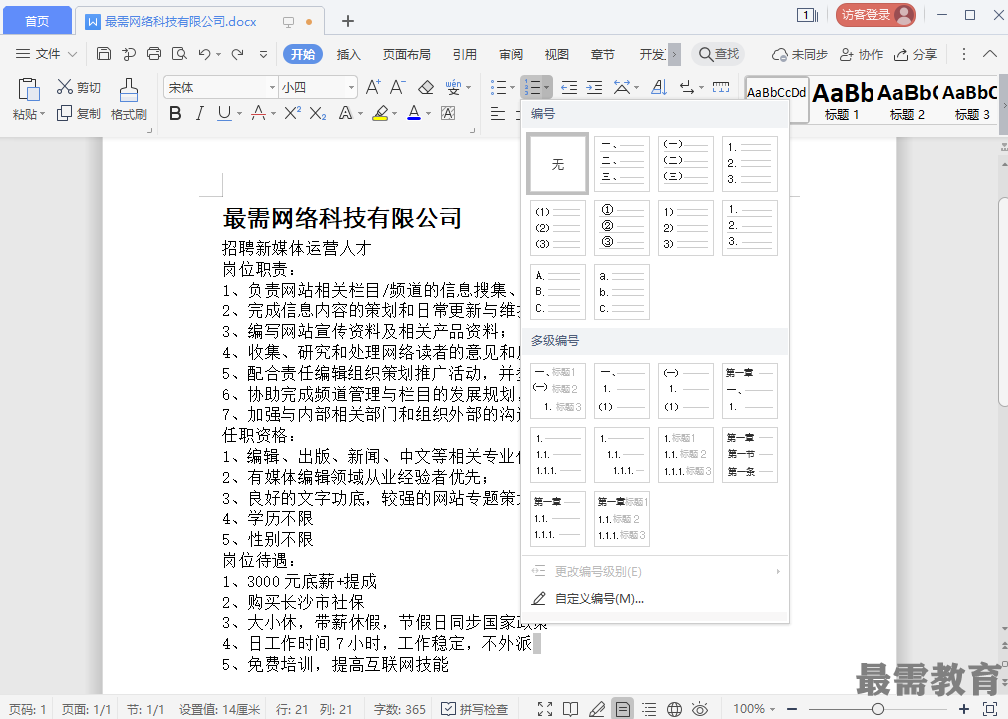The height and width of the screenshot is (719, 1008).
Task: Switch to the 引用 ribbon tab
Action: click(x=464, y=55)
